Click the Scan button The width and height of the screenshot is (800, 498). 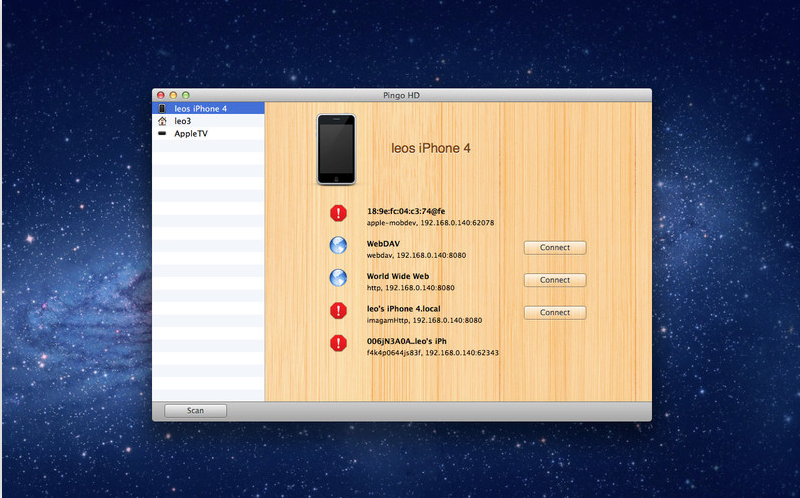pos(195,411)
